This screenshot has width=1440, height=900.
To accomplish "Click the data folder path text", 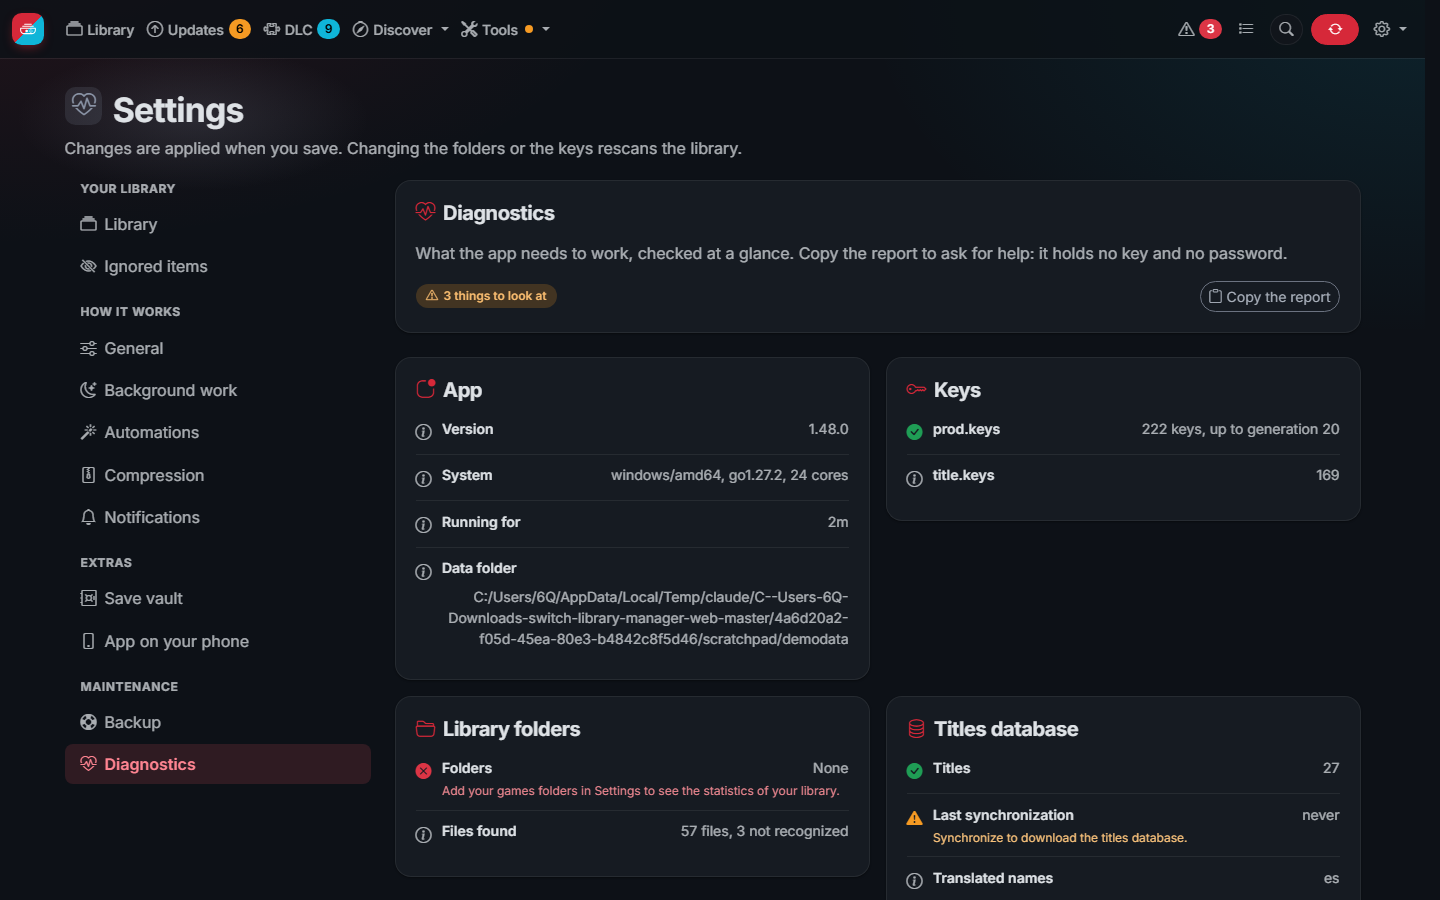I will [x=648, y=618].
